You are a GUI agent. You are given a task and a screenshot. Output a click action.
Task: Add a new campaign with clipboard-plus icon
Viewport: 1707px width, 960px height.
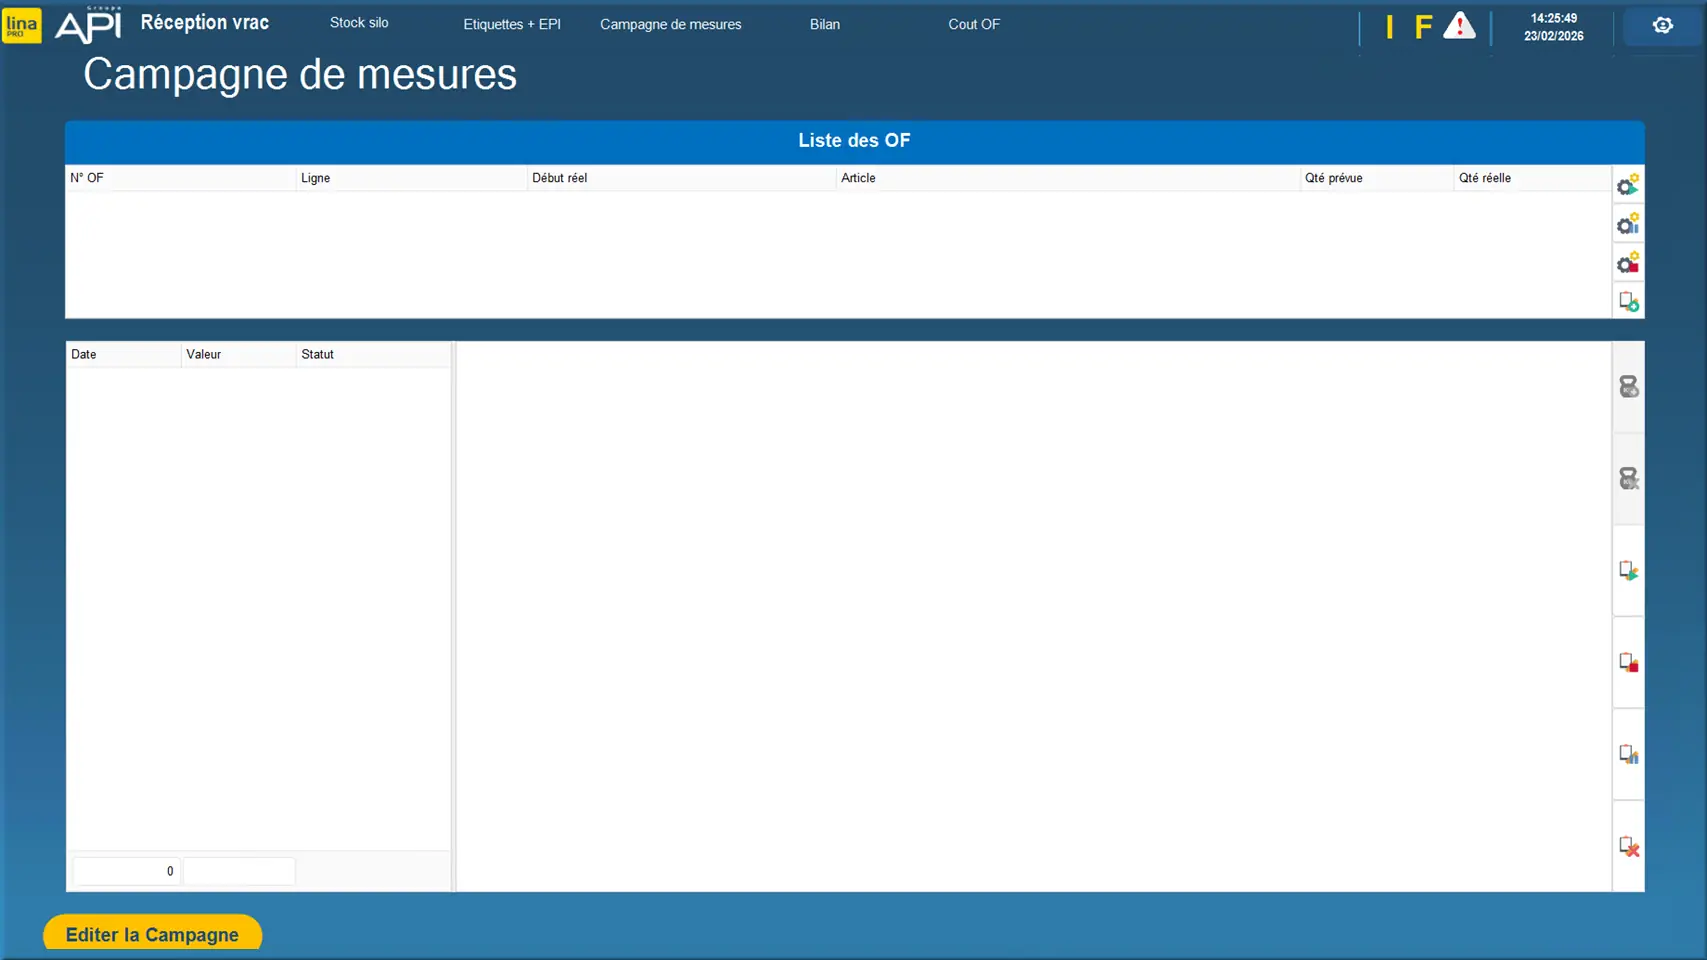(1628, 301)
